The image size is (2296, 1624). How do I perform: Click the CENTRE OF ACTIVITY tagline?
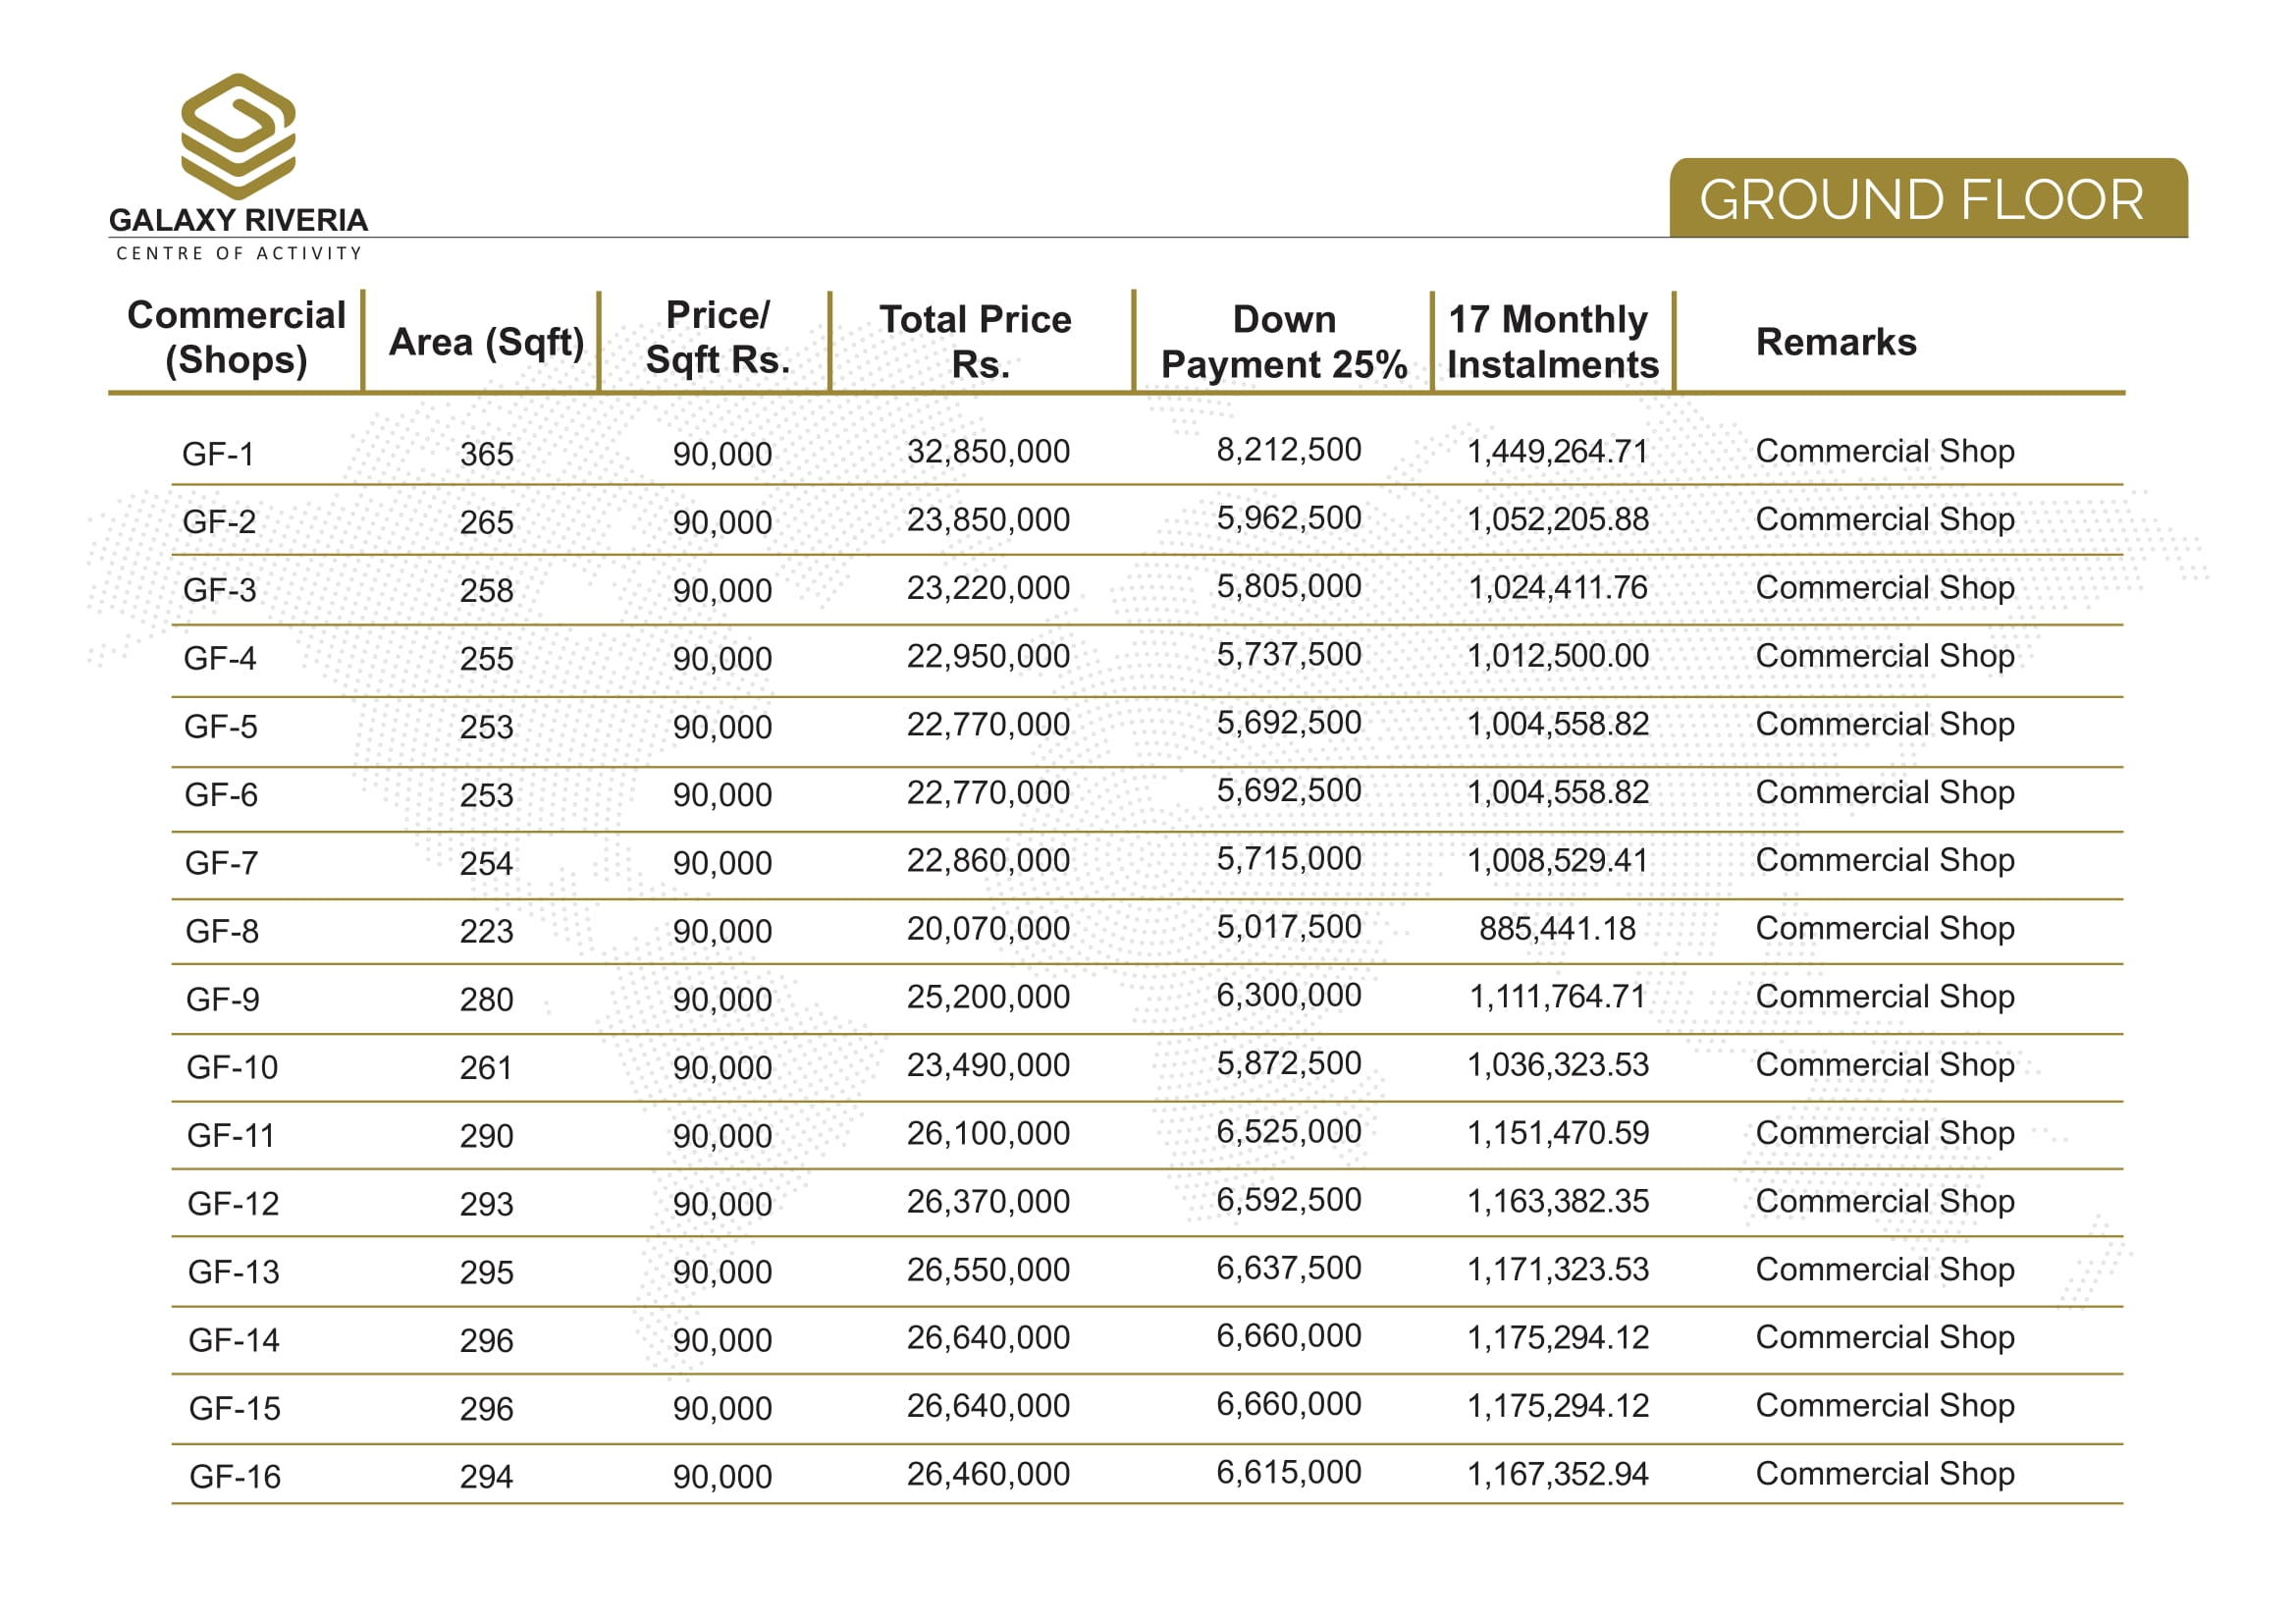tap(238, 254)
